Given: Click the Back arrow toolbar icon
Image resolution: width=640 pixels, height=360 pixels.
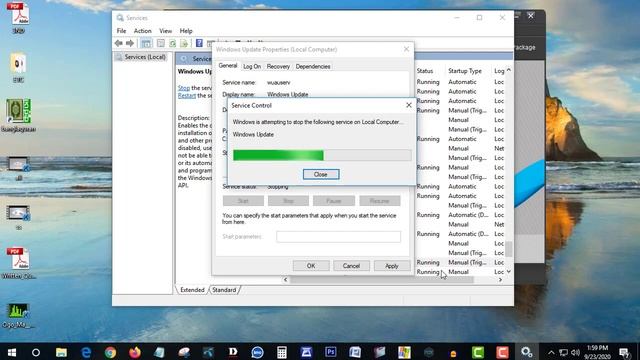Looking at the screenshot, I should click(x=119, y=43).
